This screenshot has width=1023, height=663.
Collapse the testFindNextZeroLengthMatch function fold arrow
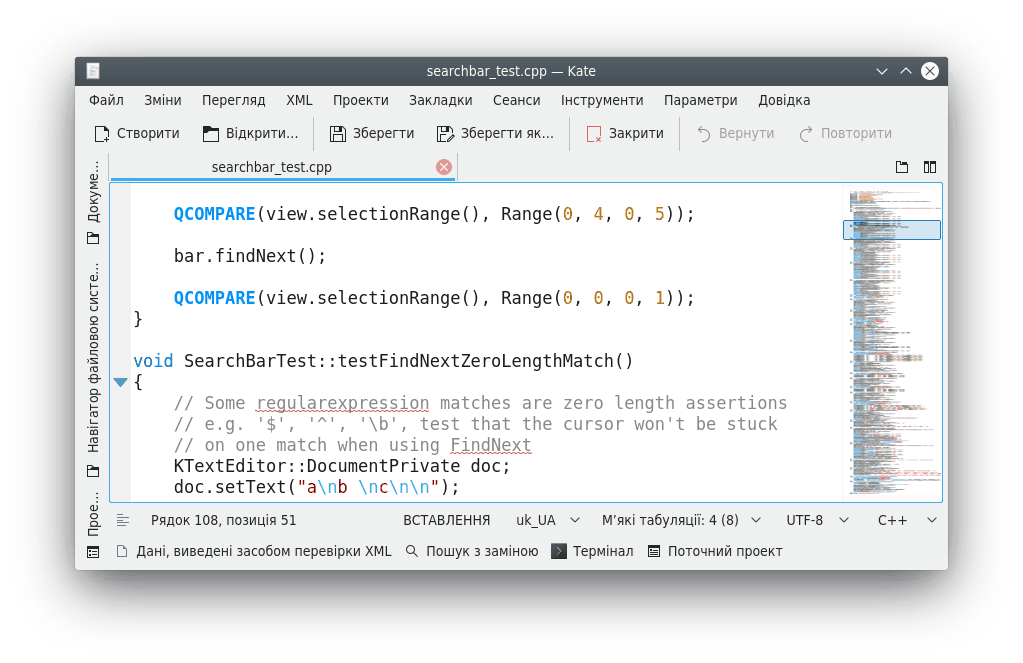pyautogui.click(x=120, y=382)
